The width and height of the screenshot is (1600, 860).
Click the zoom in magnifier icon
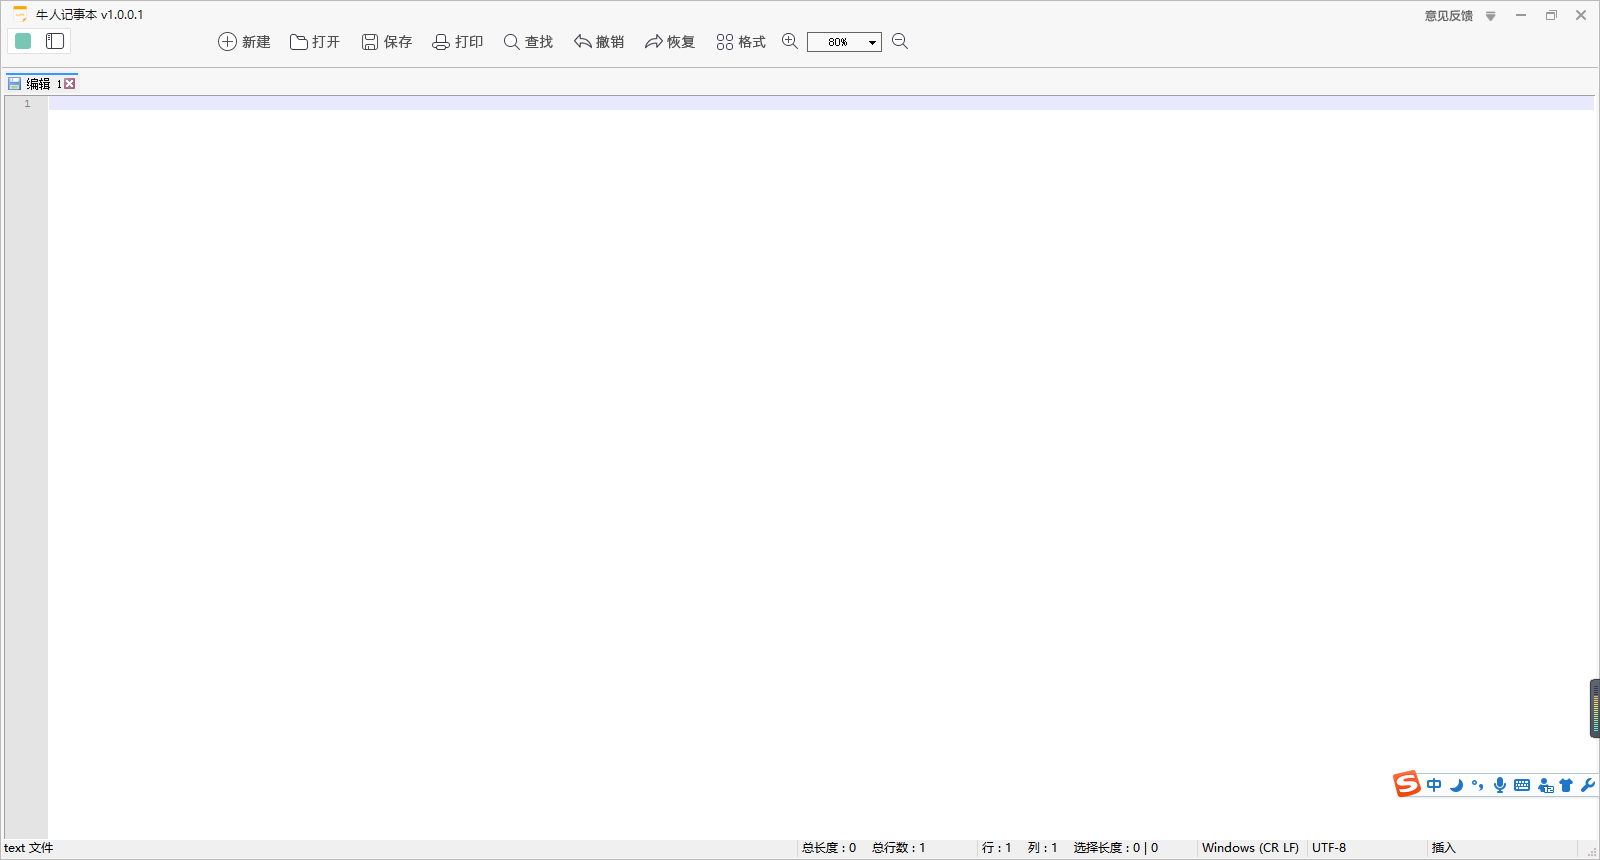point(790,41)
